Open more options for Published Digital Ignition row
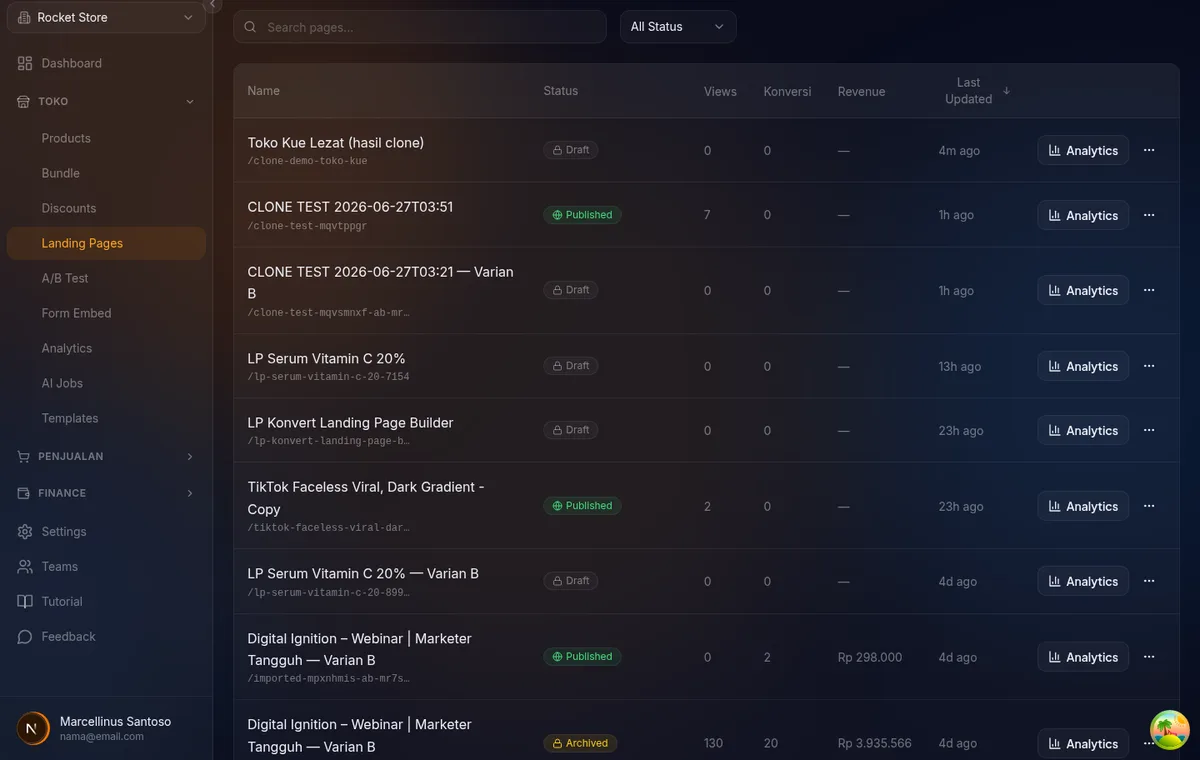Viewport: 1200px width, 760px height. click(1148, 657)
